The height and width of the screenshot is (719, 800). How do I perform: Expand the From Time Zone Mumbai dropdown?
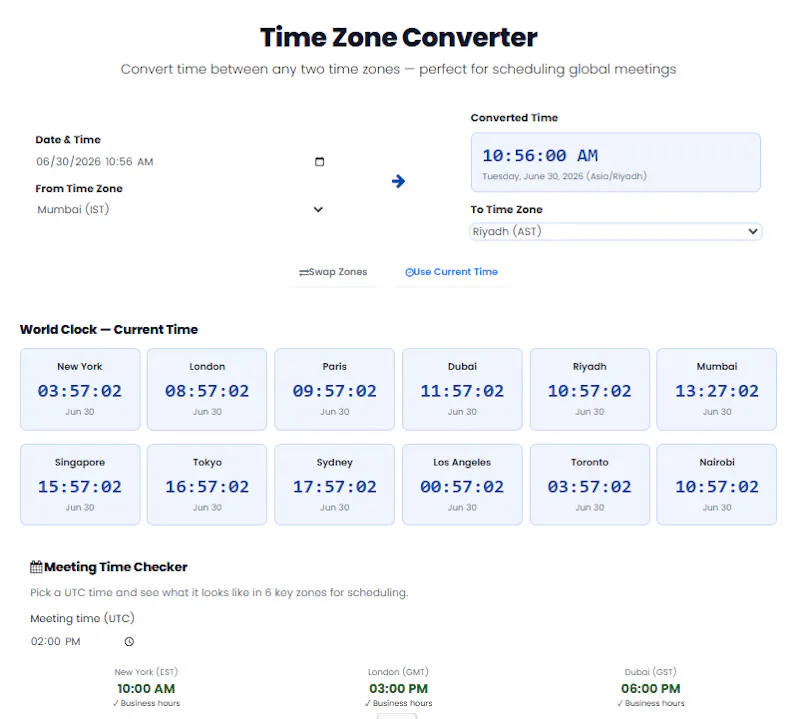(x=180, y=209)
